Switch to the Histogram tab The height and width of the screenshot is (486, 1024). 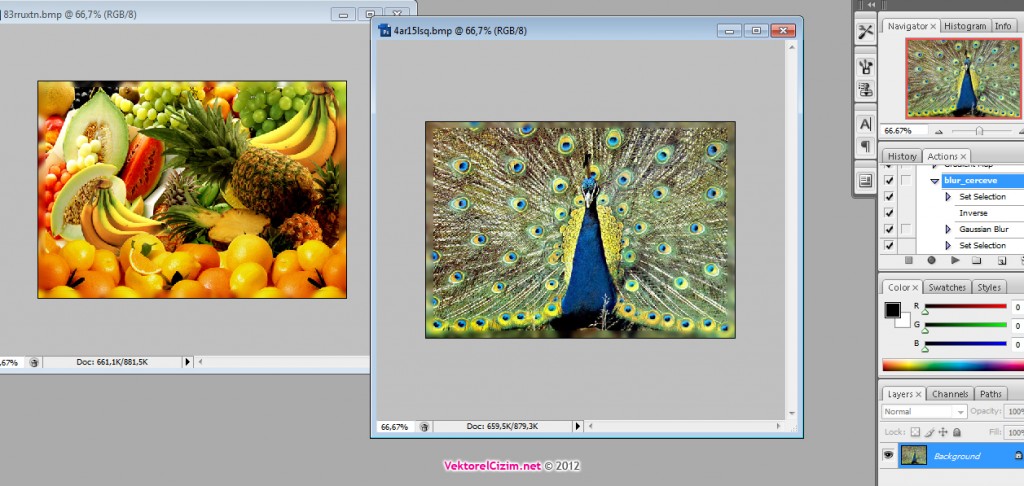[964, 26]
